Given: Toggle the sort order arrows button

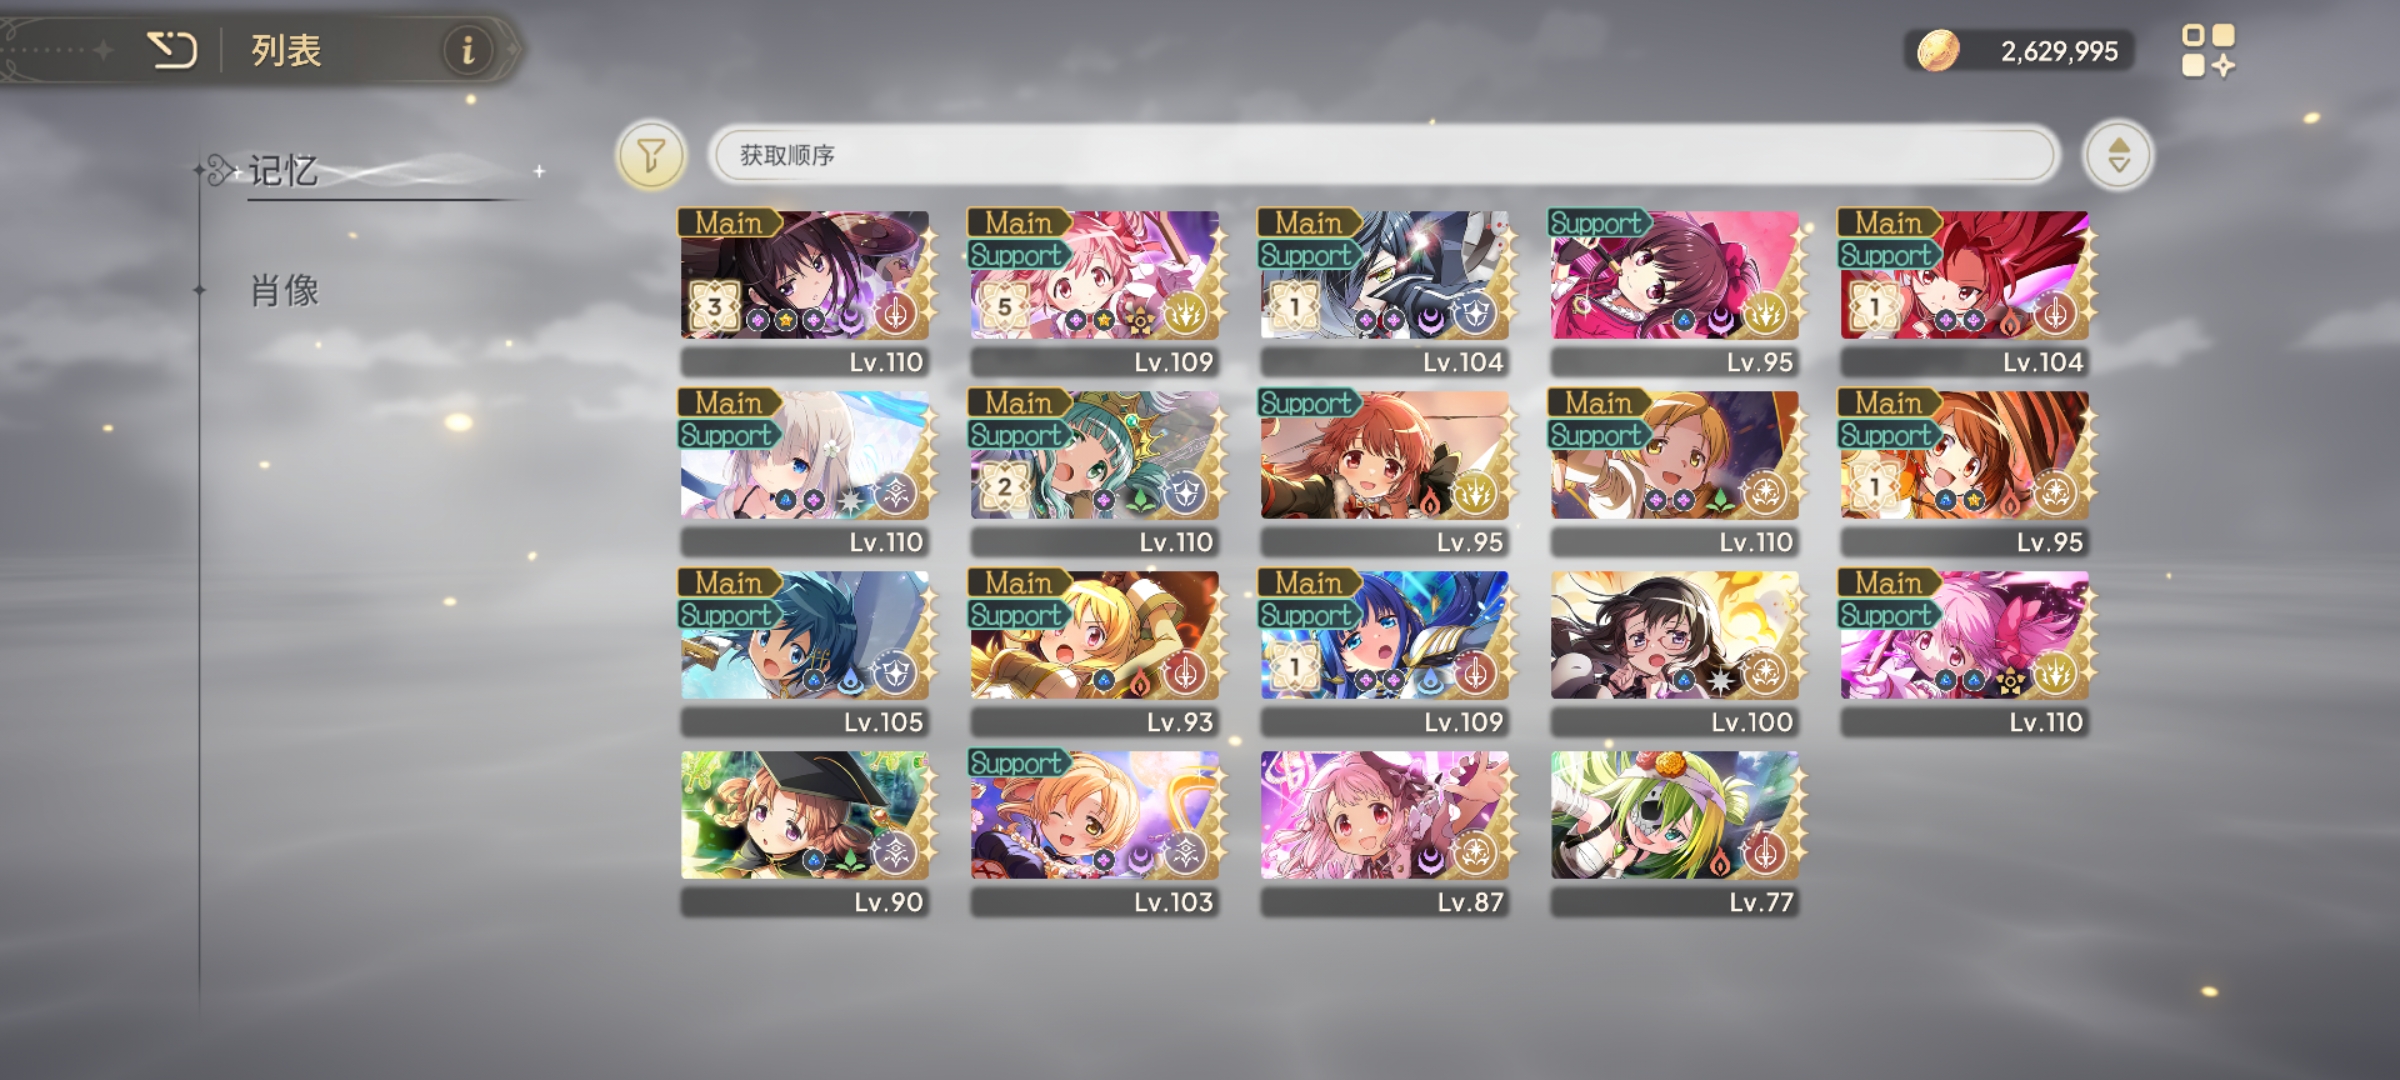Looking at the screenshot, I should click(2118, 155).
